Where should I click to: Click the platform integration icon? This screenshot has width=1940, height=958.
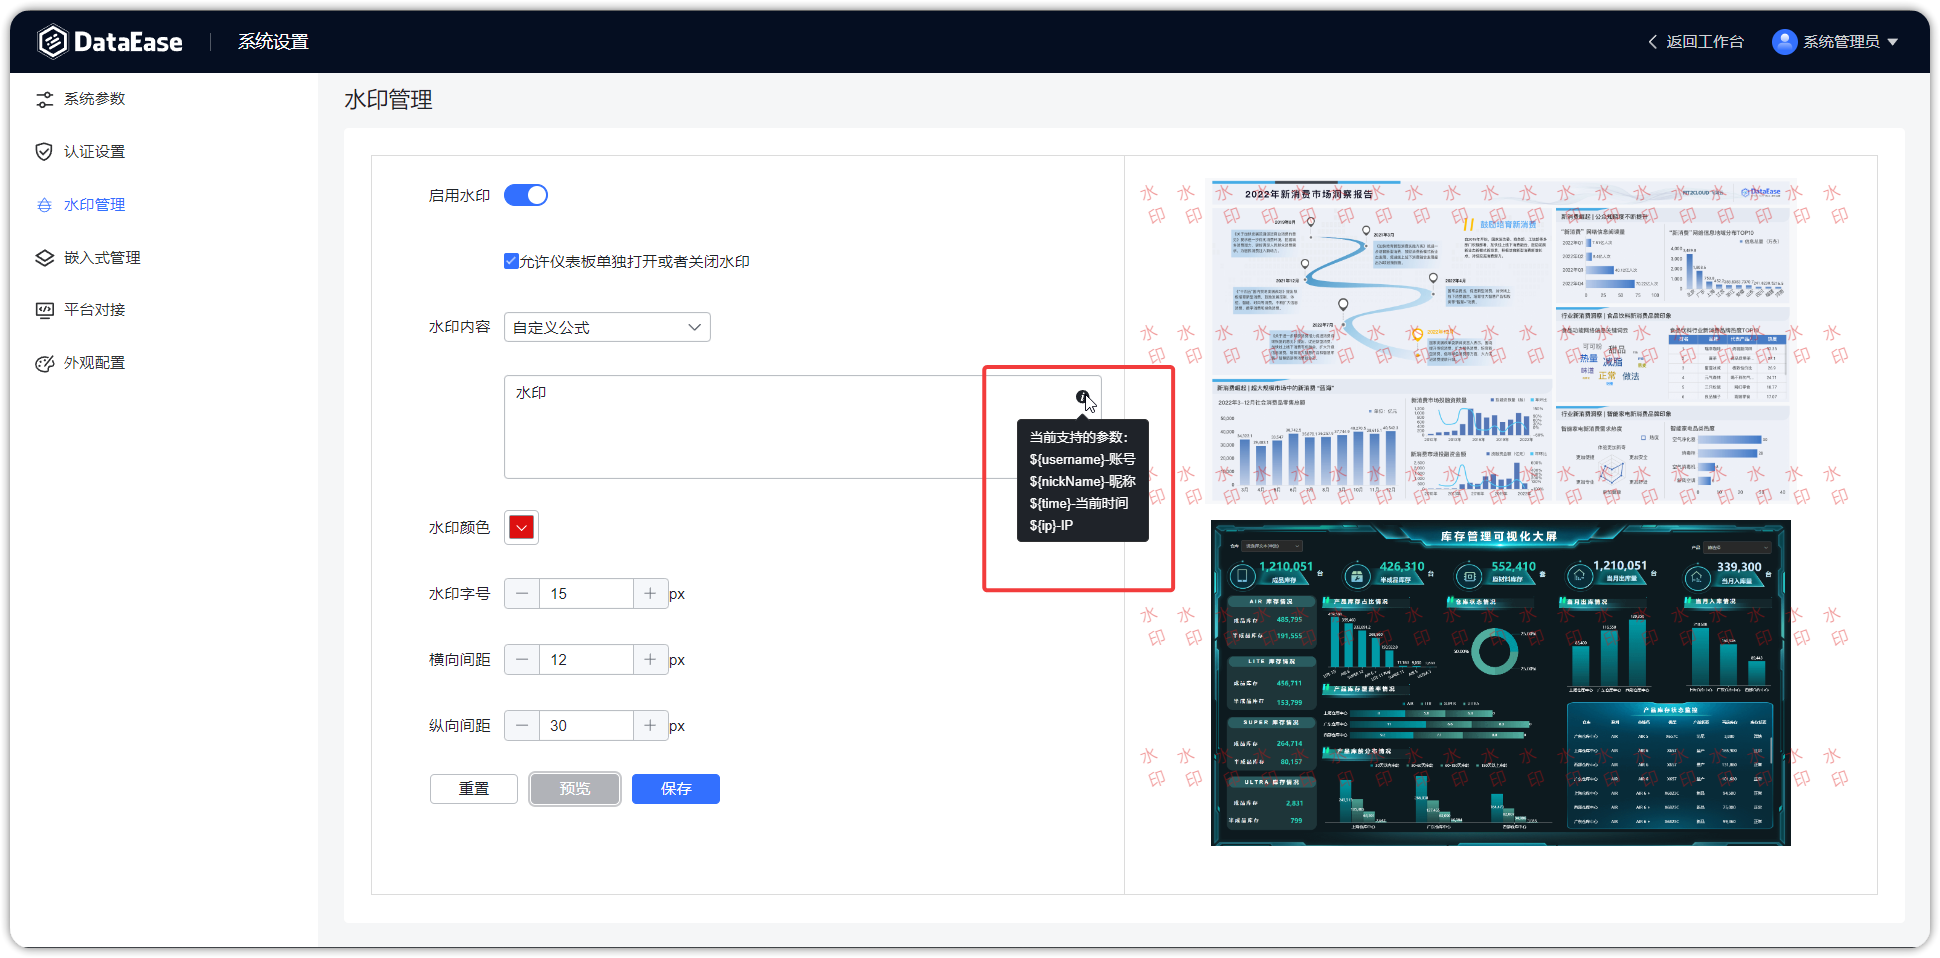pyautogui.click(x=44, y=310)
